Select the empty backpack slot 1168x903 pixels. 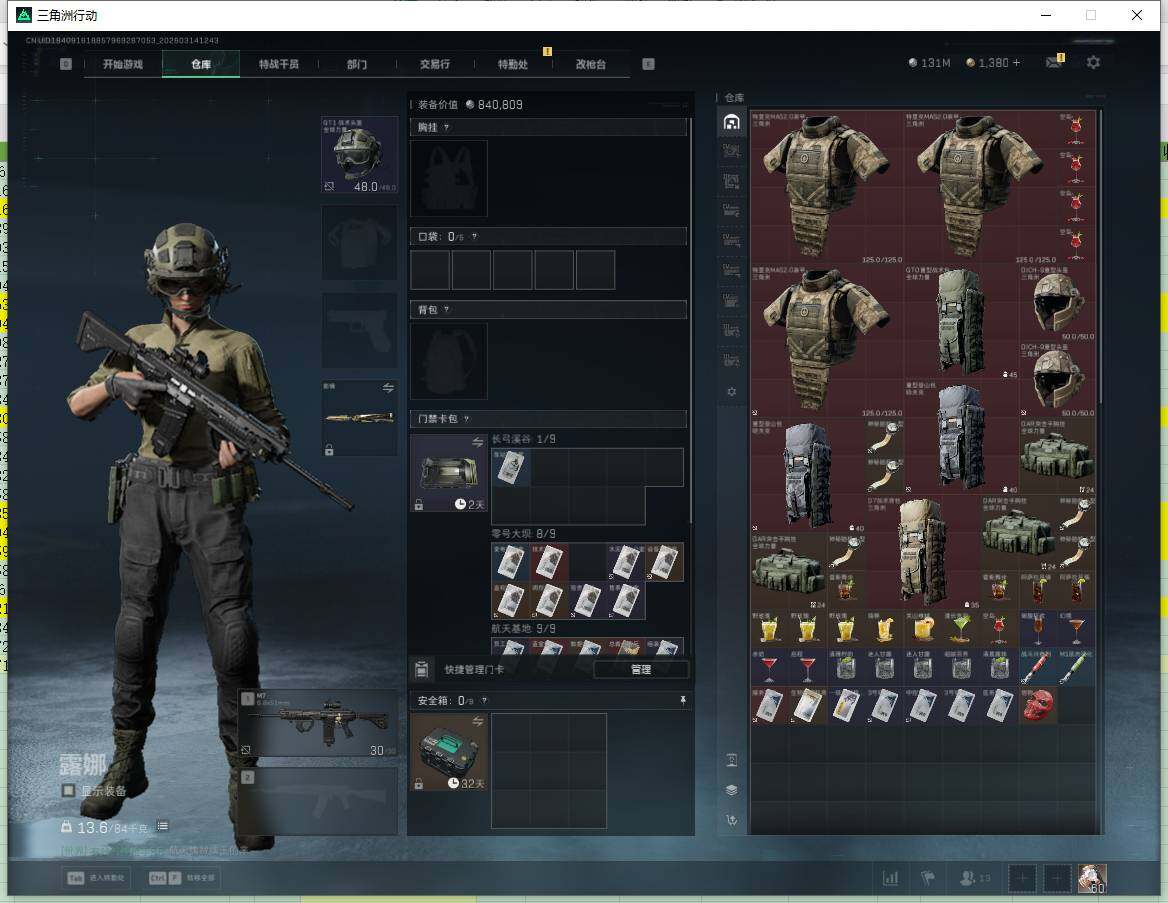click(449, 361)
